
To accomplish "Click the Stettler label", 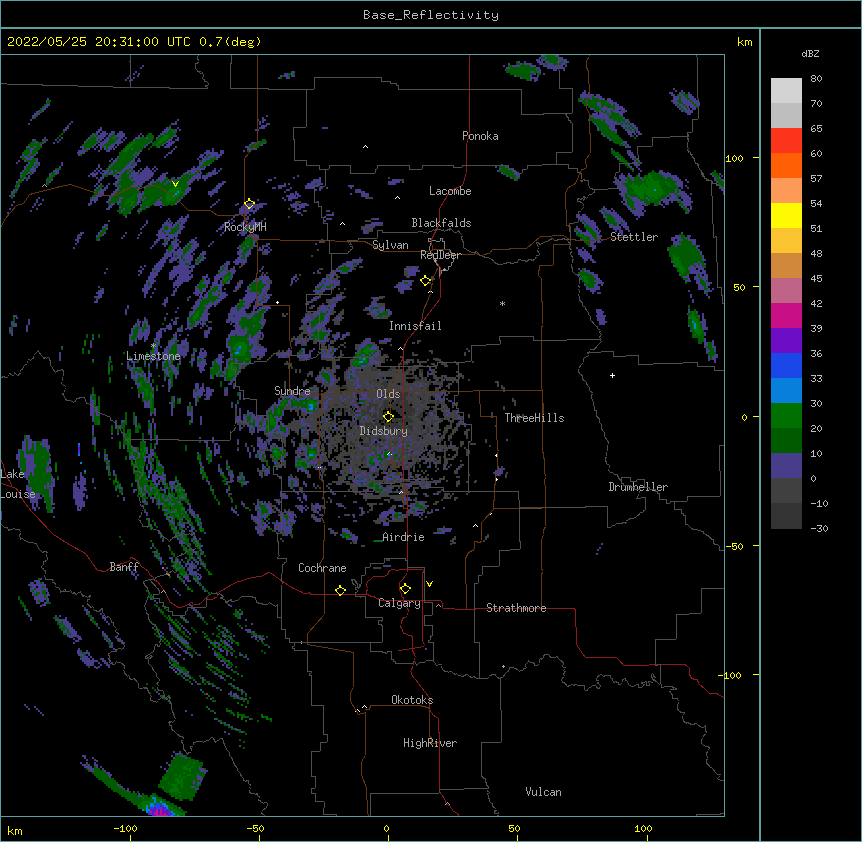I will (634, 237).
